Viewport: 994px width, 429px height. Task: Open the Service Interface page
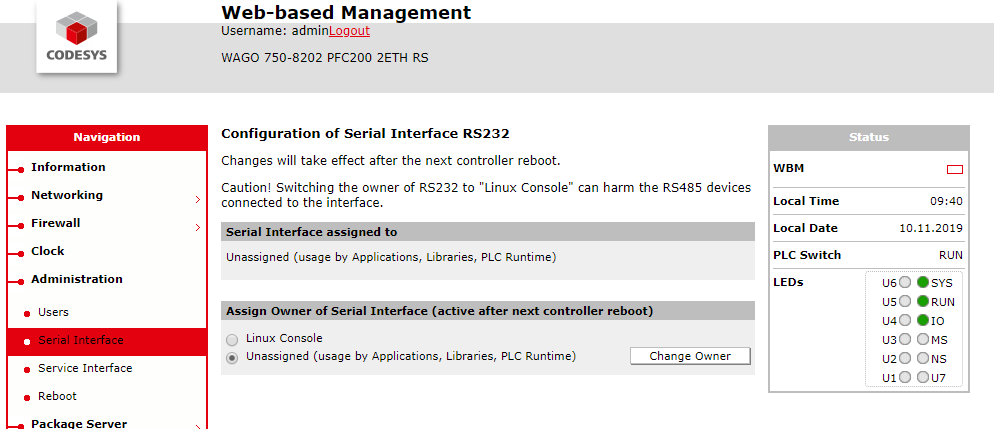point(85,368)
